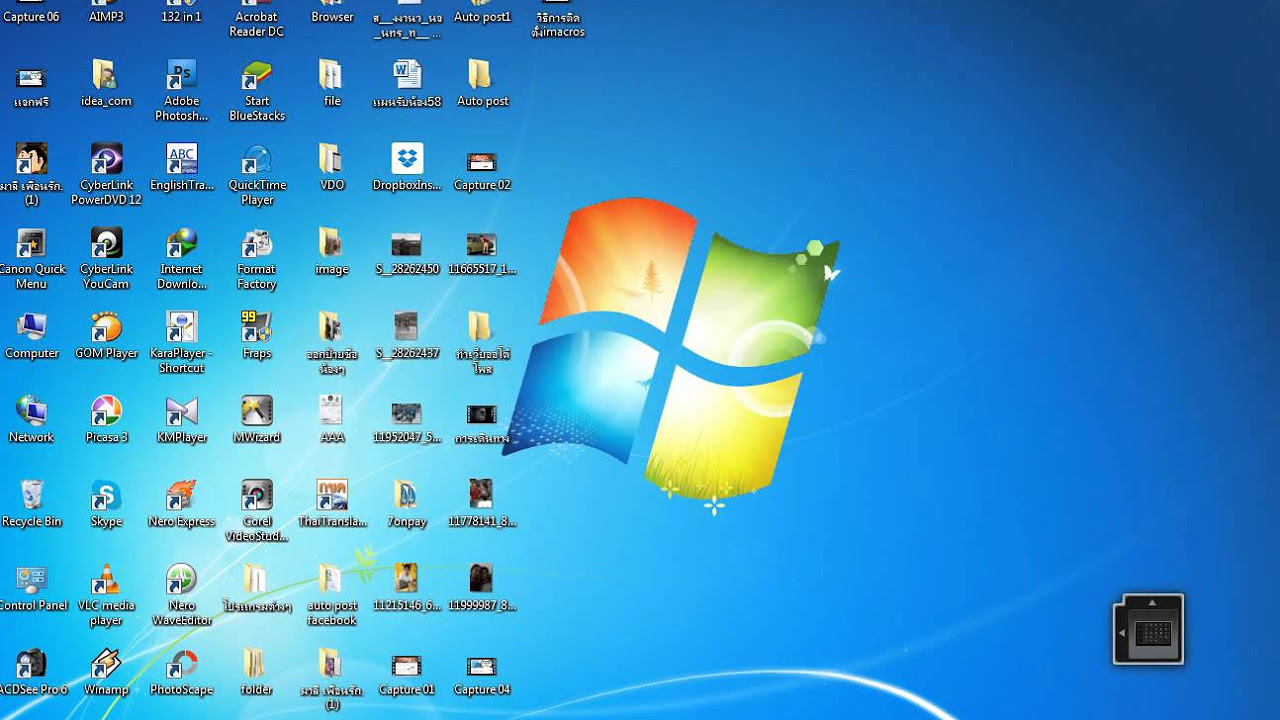Click the Control Panel icon
The height and width of the screenshot is (720, 1280).
pos(31,580)
